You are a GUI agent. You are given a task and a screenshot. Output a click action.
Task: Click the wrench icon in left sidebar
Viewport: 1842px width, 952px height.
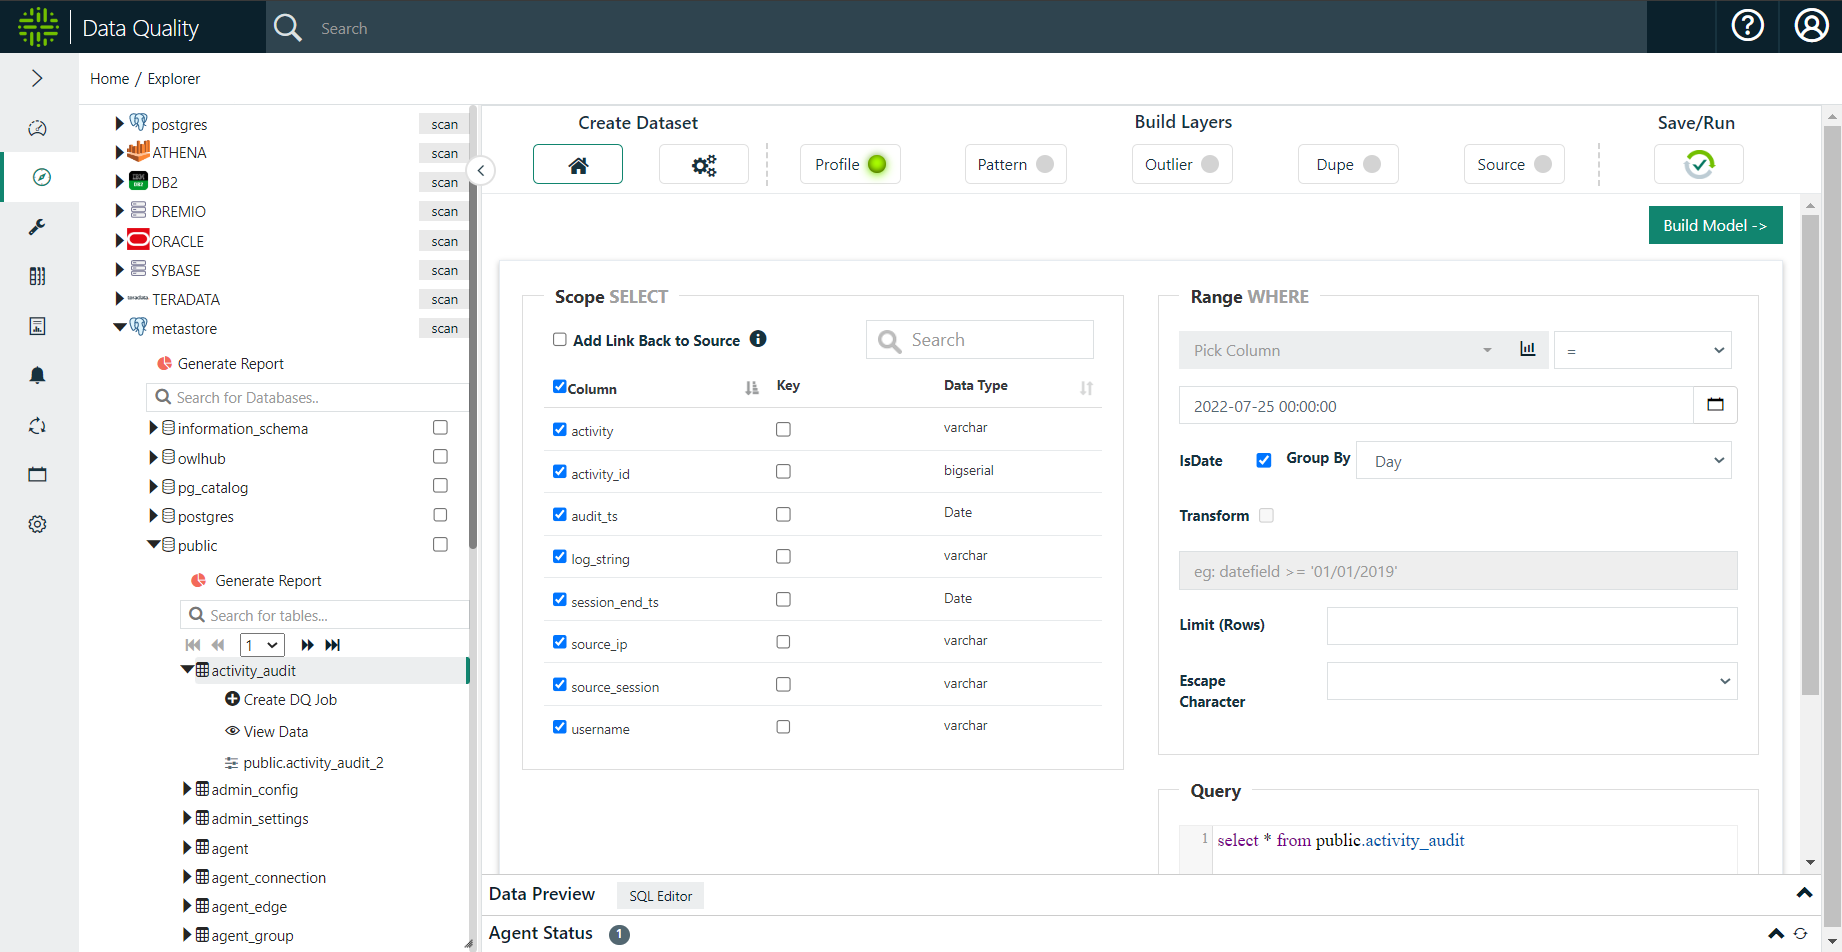pyautogui.click(x=37, y=227)
